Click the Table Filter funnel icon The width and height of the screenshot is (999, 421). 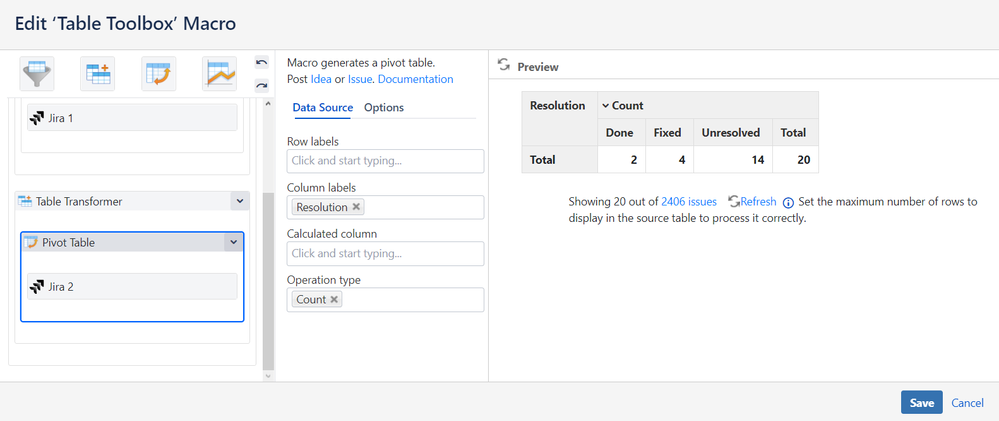[38, 73]
